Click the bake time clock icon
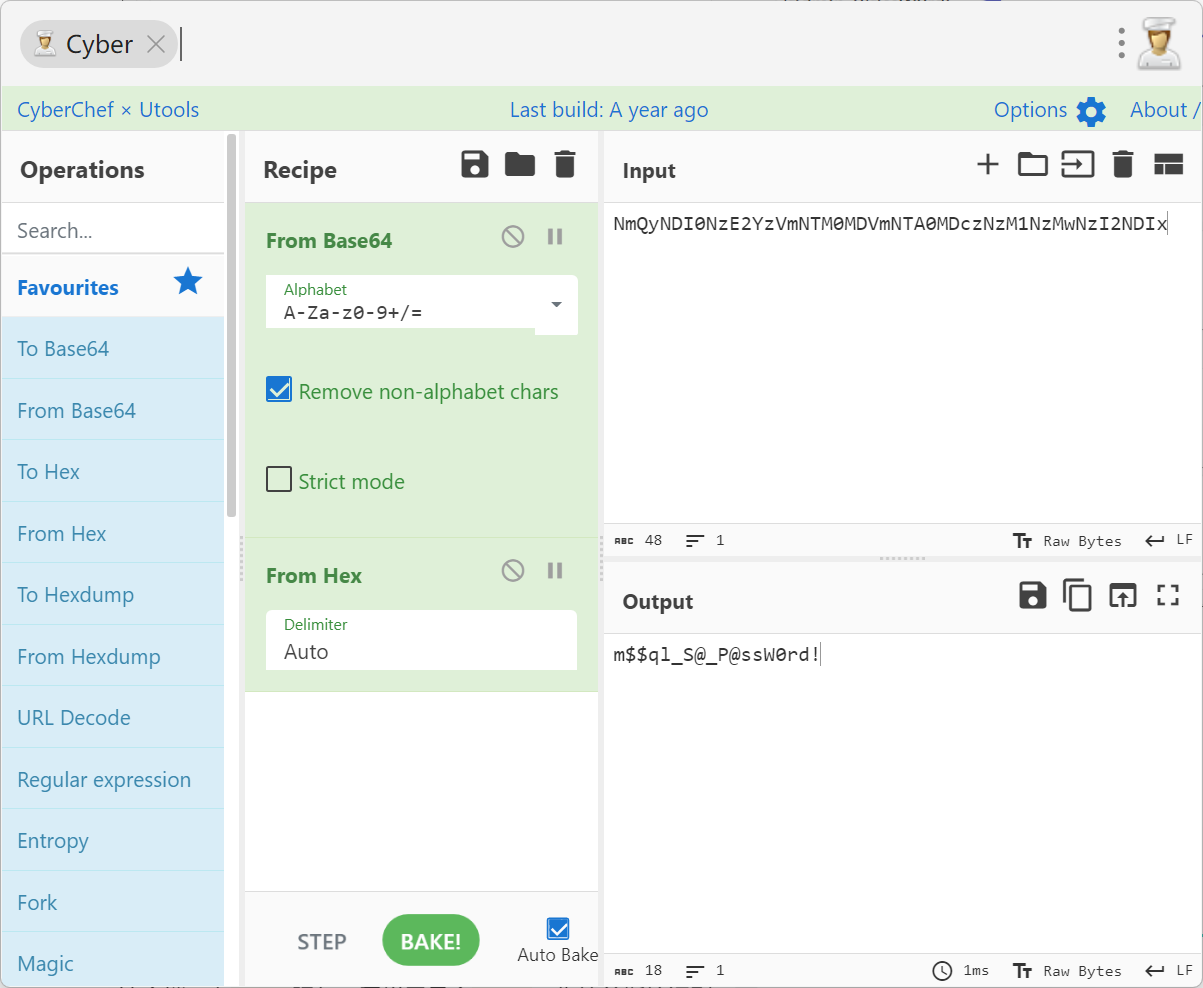The height and width of the screenshot is (988, 1203). 942,970
